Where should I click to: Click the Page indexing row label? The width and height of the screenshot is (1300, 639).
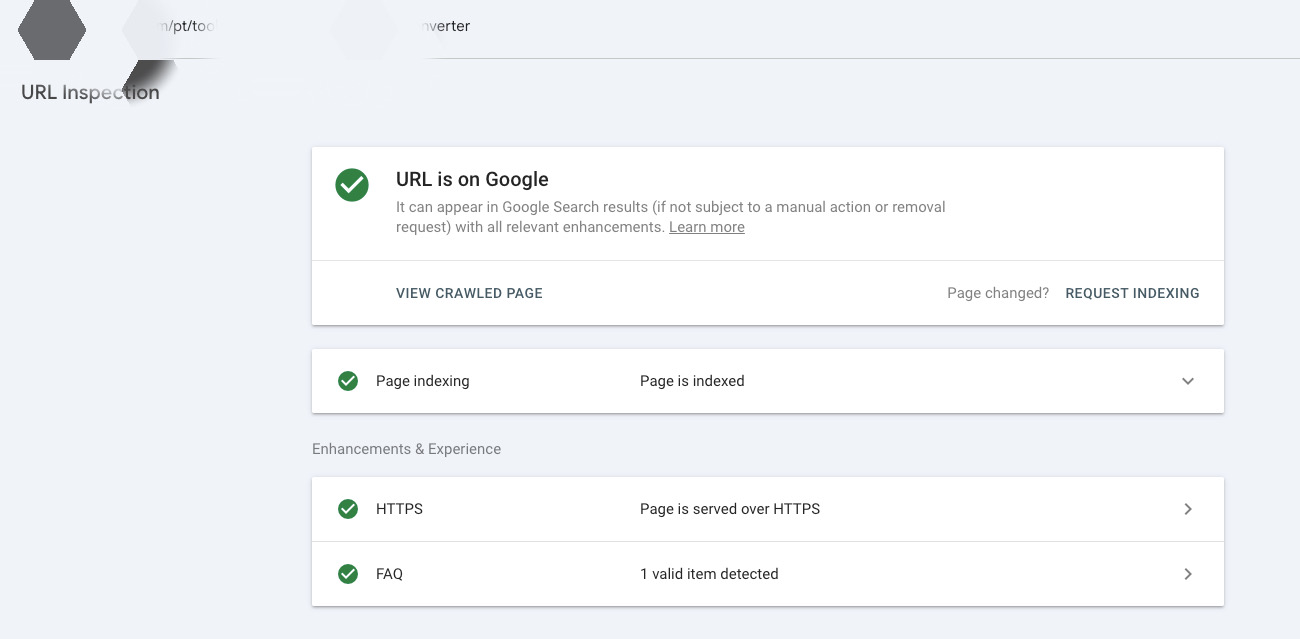coord(422,381)
